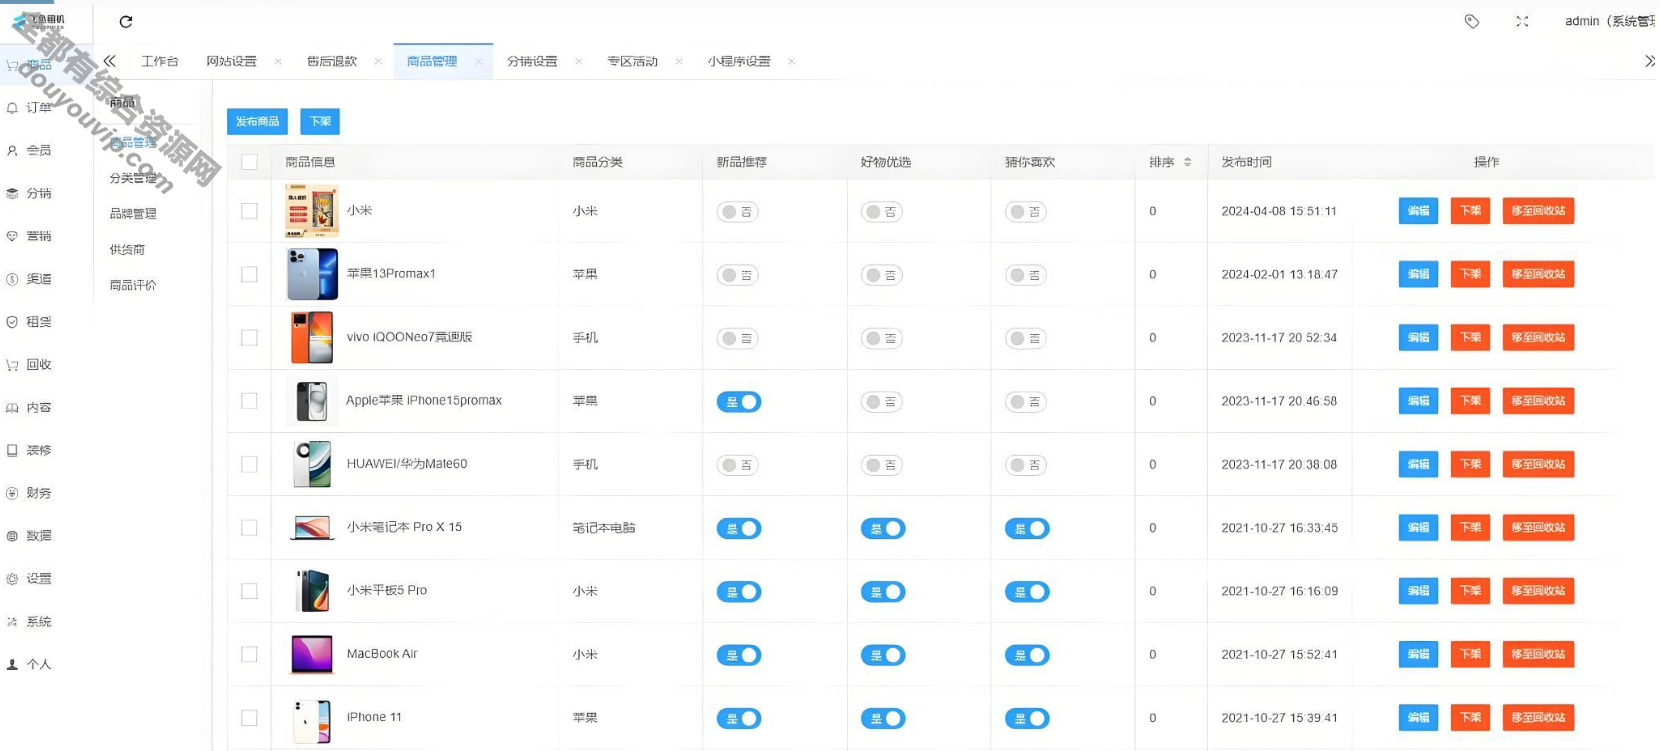Screen dimensions: 1660x751
Task: Click the HUAWEI/华为Mate60 product thumbnail
Action: (x=312, y=464)
